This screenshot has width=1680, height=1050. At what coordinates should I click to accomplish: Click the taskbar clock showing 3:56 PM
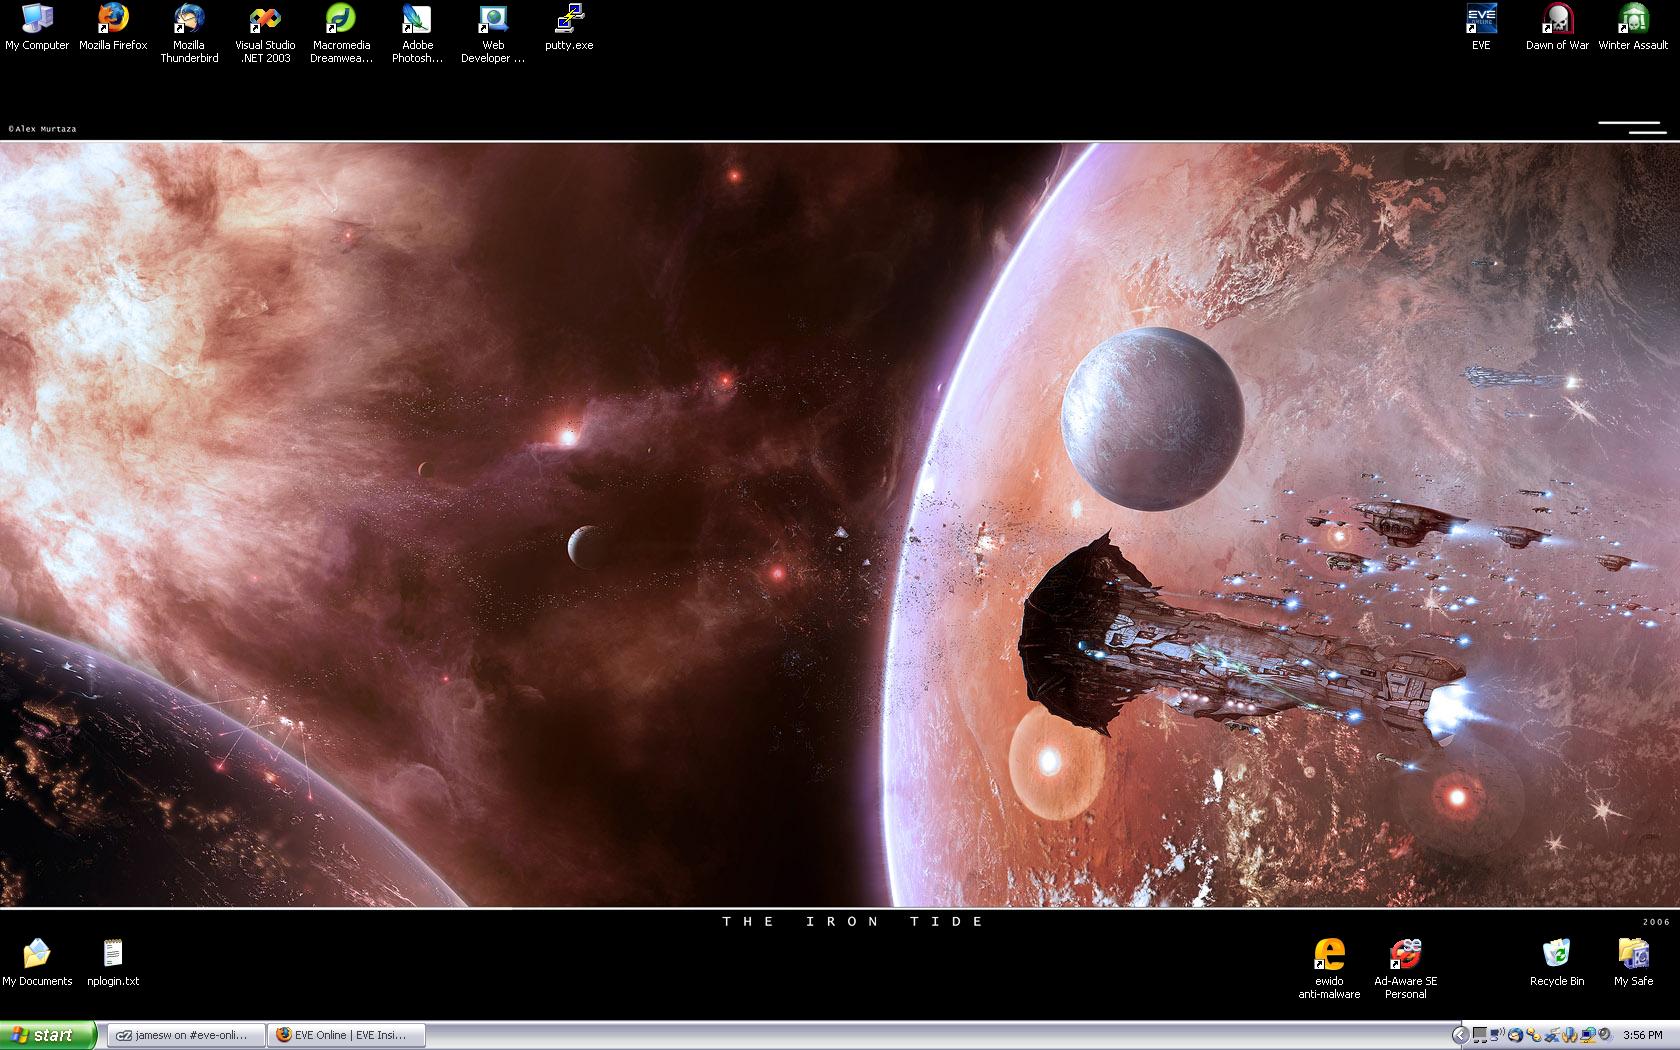(1643, 1036)
